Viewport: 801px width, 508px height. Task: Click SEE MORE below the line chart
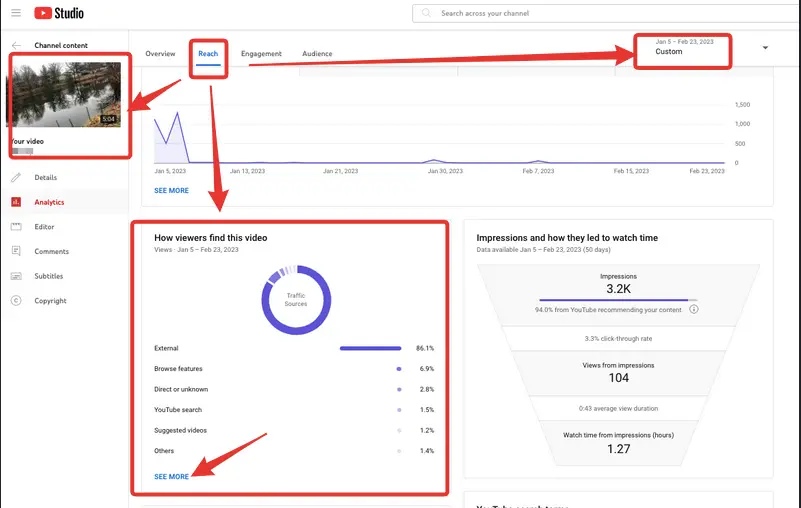click(171, 190)
